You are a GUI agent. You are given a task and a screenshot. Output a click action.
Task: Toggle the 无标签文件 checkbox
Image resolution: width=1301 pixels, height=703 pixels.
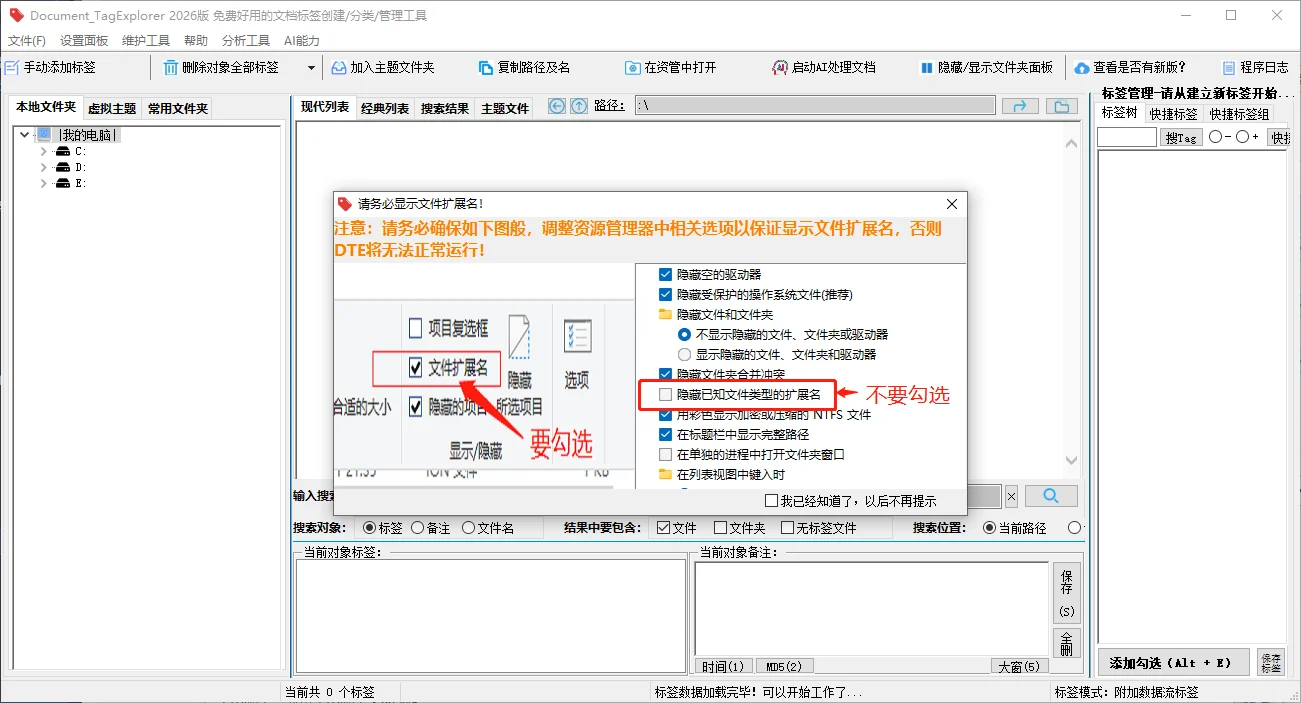coord(787,527)
